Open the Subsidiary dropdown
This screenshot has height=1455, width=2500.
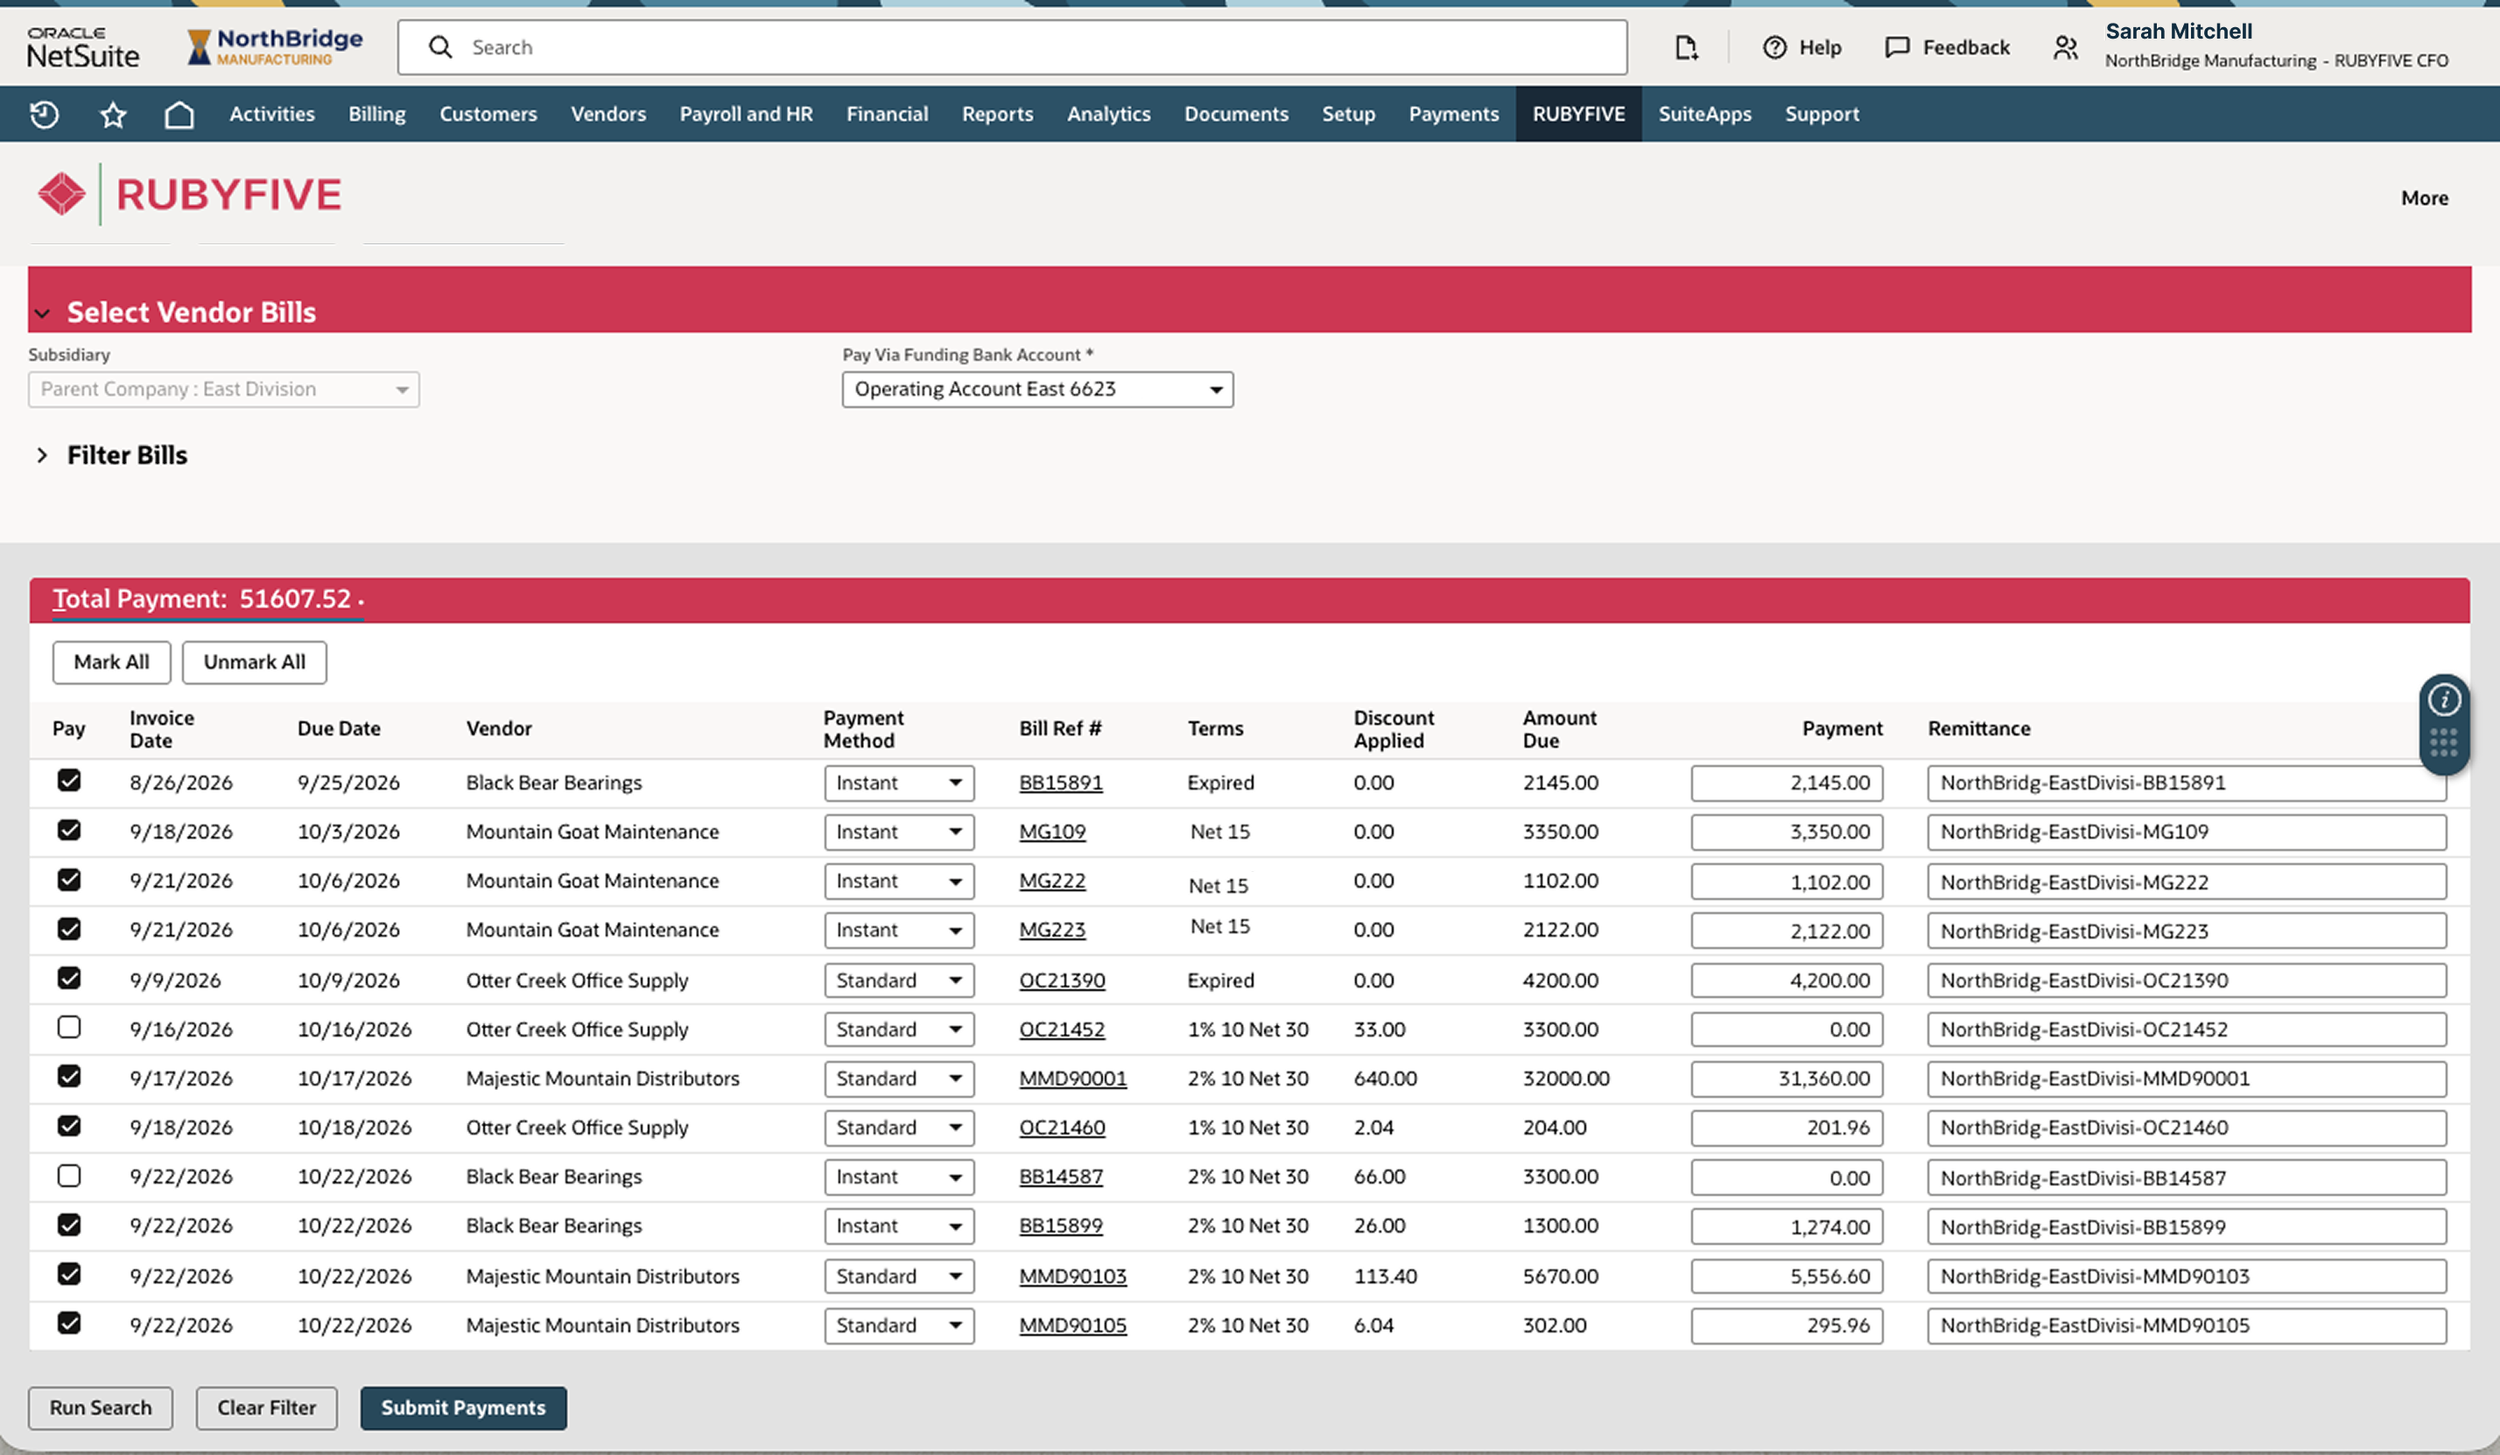tap(224, 389)
